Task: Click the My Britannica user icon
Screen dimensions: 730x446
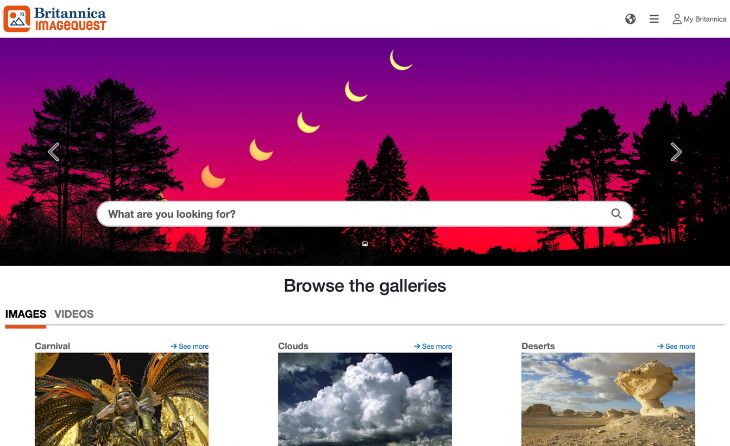Action: [x=677, y=19]
